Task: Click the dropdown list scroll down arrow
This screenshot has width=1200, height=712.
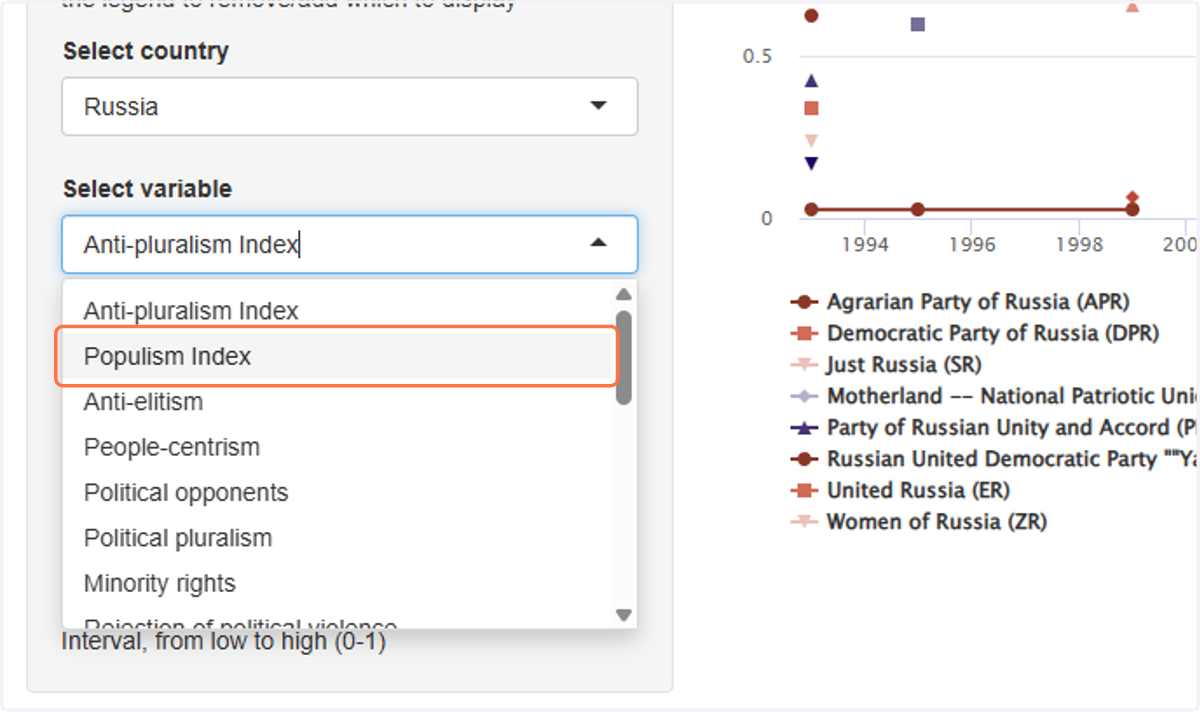Action: tap(624, 615)
